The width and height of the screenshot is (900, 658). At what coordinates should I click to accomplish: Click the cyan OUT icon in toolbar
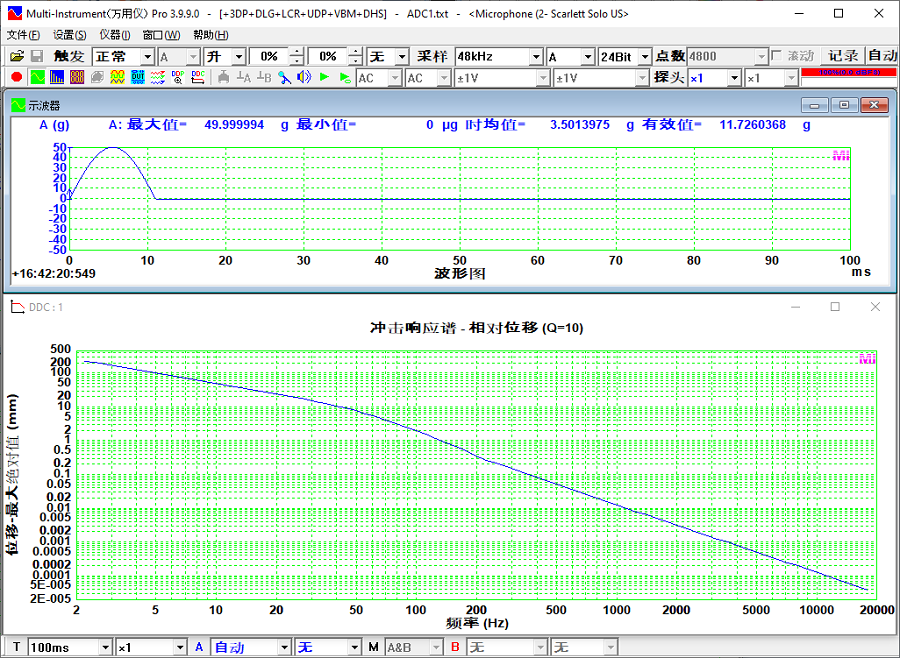pyautogui.click(x=138, y=77)
